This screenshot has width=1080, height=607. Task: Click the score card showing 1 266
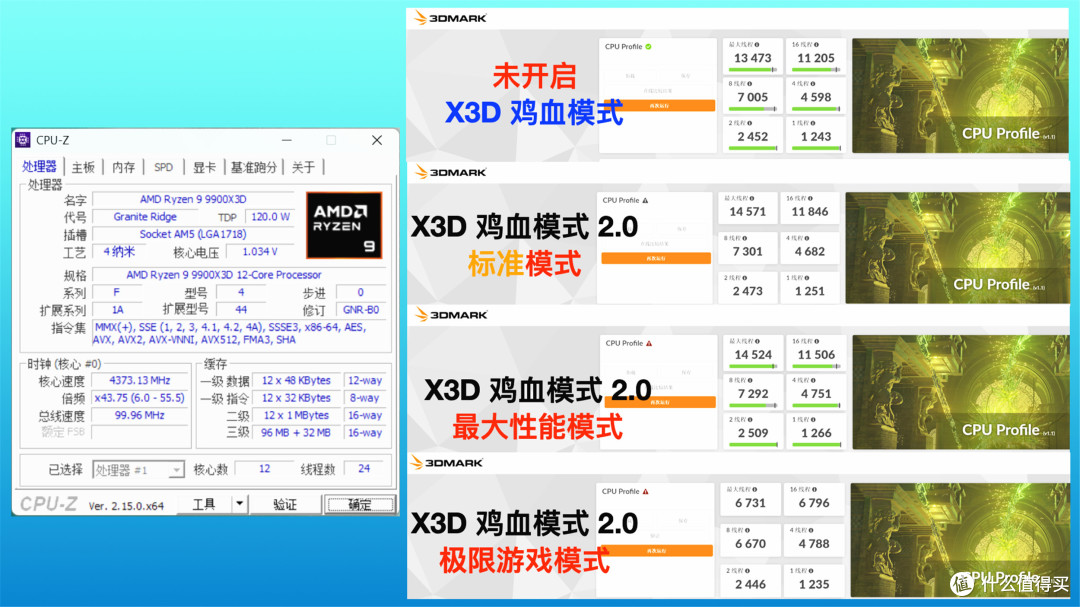pos(816,431)
